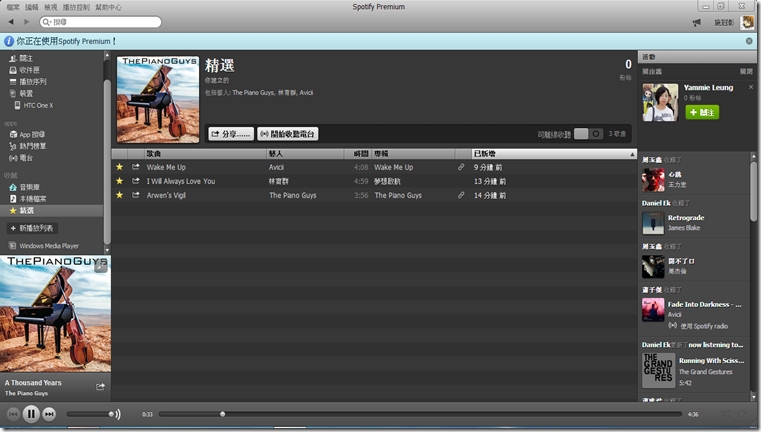The image size is (761, 432).
Task: Sort by the 已新增 added column header
Action: point(554,154)
